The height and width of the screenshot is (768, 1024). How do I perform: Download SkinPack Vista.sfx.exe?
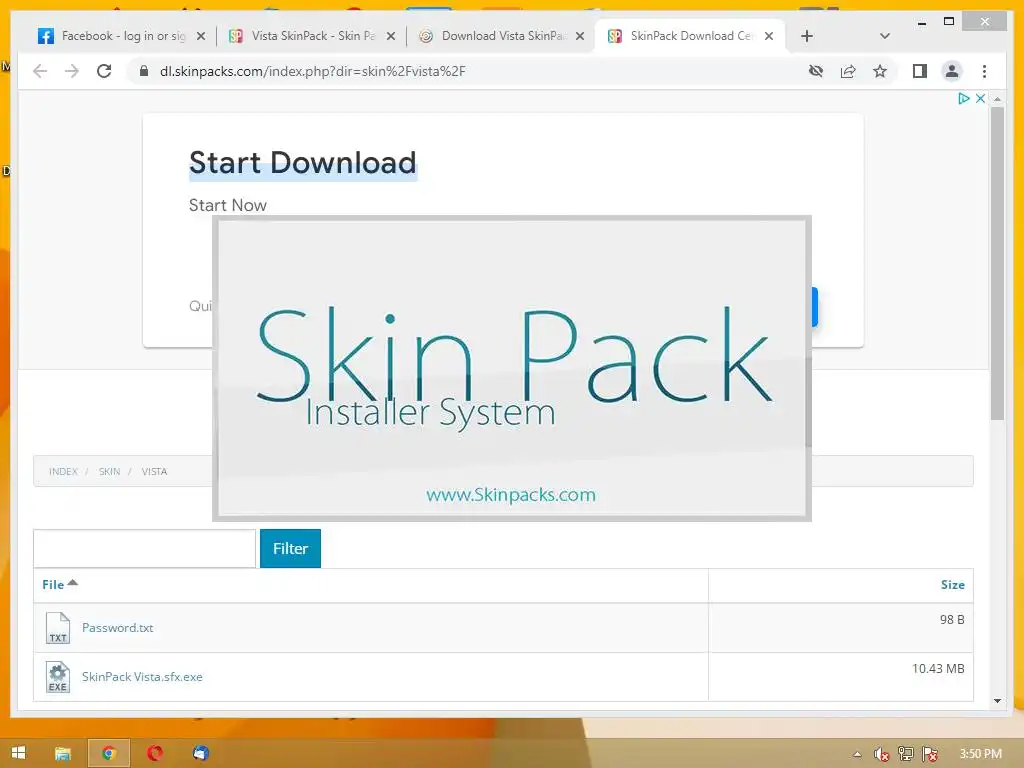(142, 677)
